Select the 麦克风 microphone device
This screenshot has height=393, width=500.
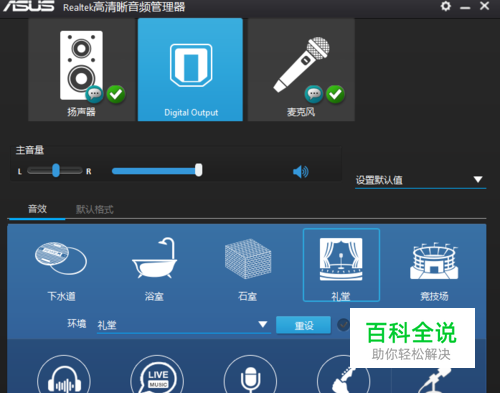(x=301, y=70)
